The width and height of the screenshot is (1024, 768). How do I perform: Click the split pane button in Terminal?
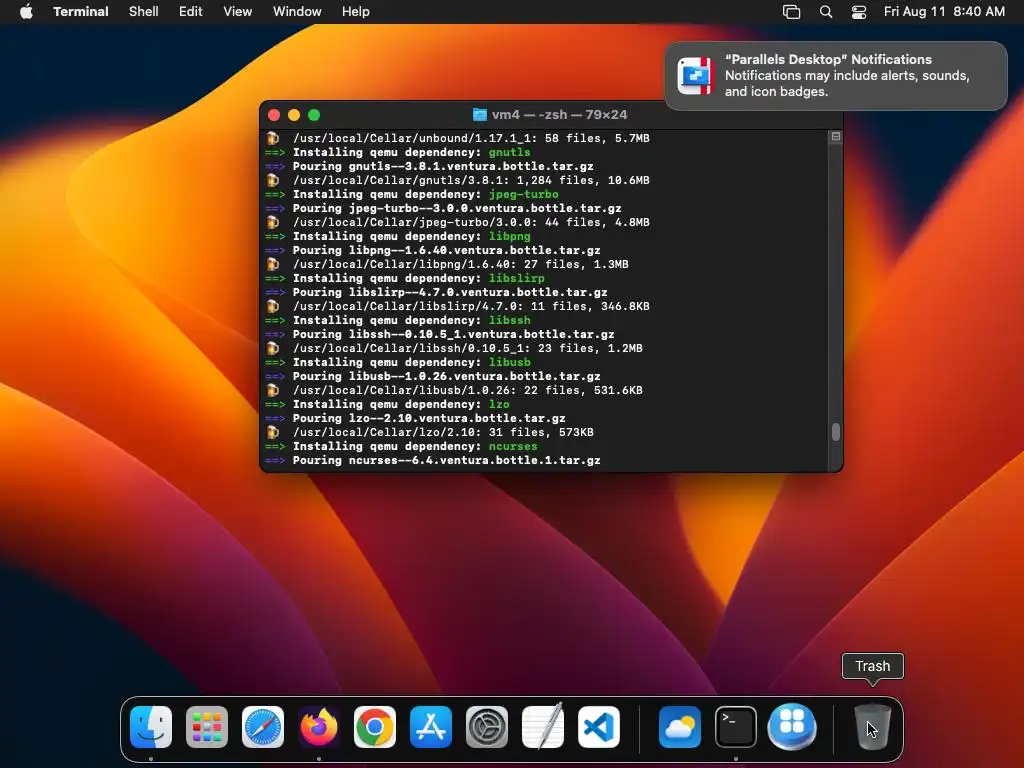point(835,136)
